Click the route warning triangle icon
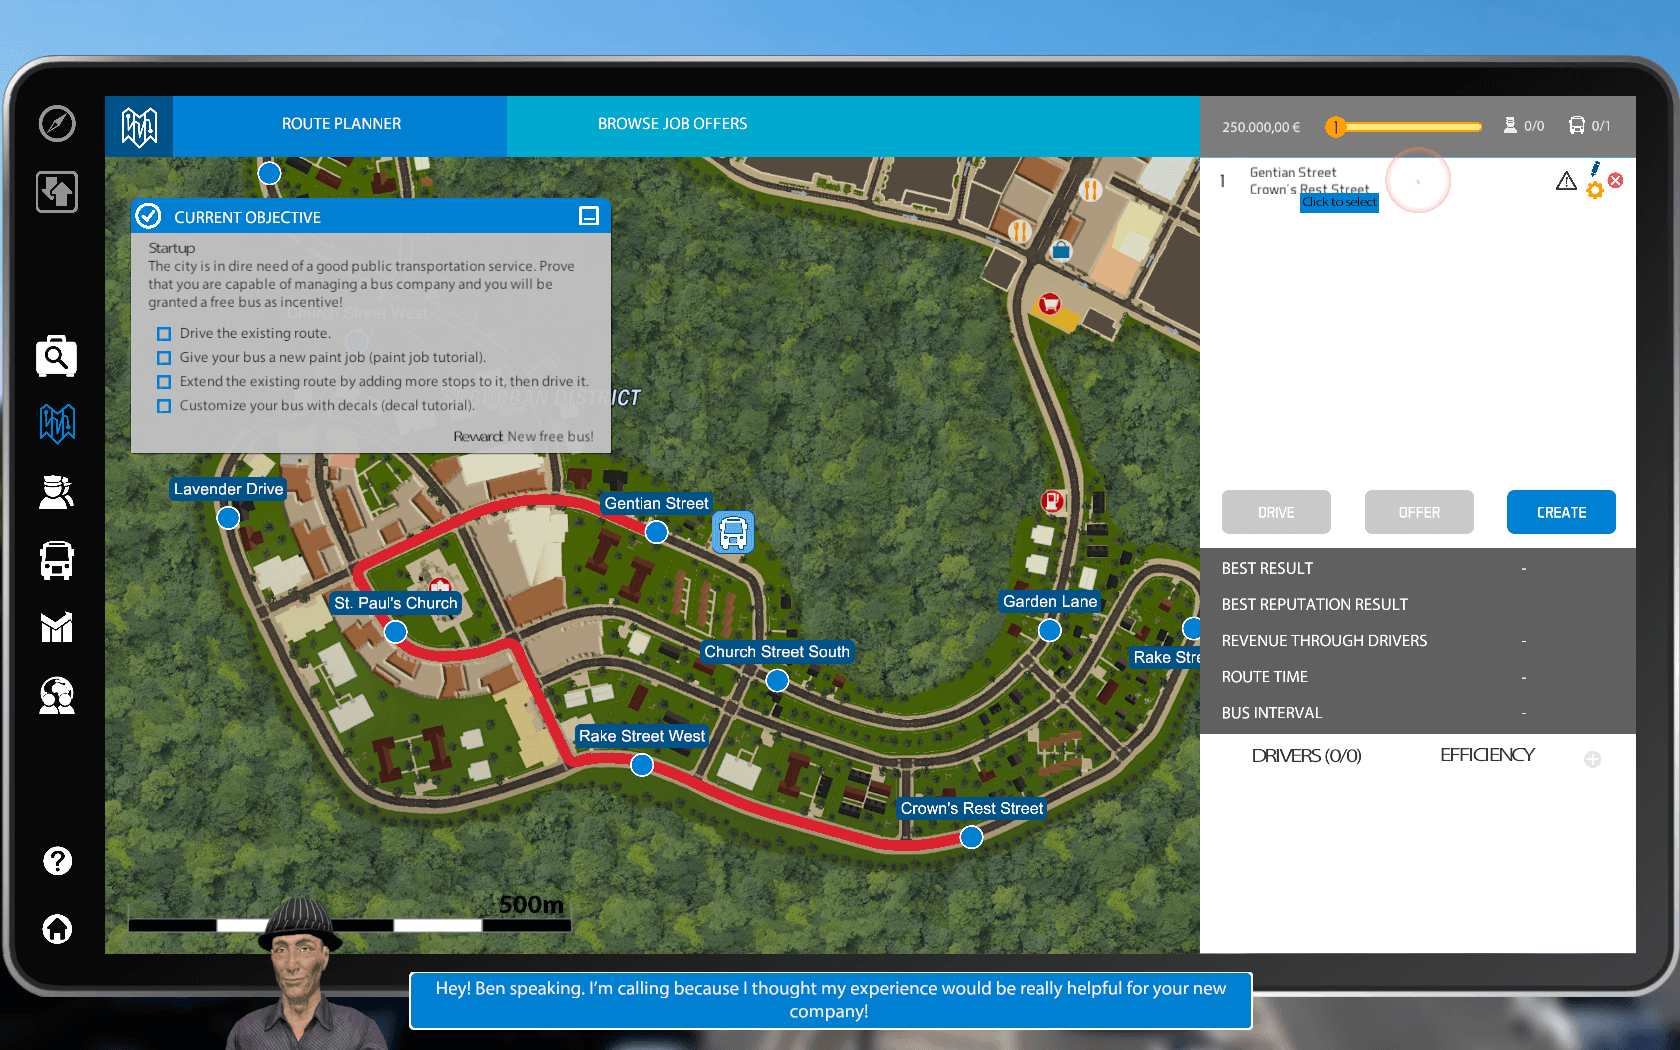1680x1050 pixels. tap(1566, 181)
